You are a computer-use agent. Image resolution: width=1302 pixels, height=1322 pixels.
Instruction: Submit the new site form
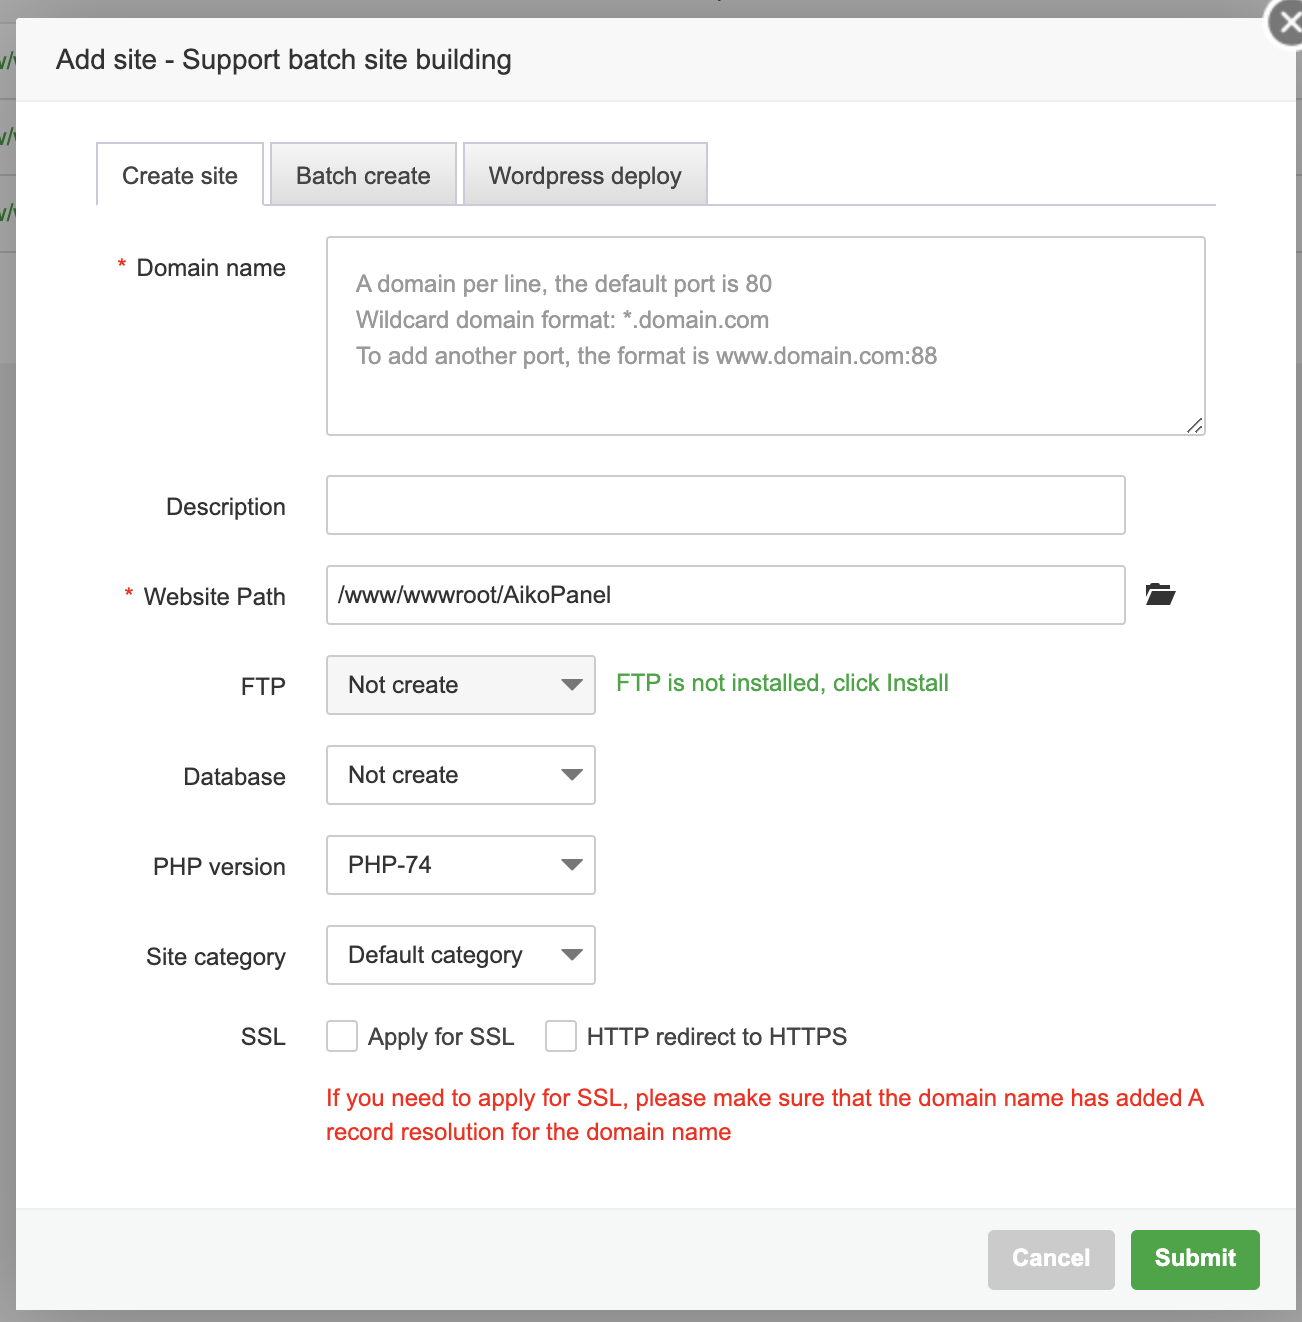pyautogui.click(x=1195, y=1259)
